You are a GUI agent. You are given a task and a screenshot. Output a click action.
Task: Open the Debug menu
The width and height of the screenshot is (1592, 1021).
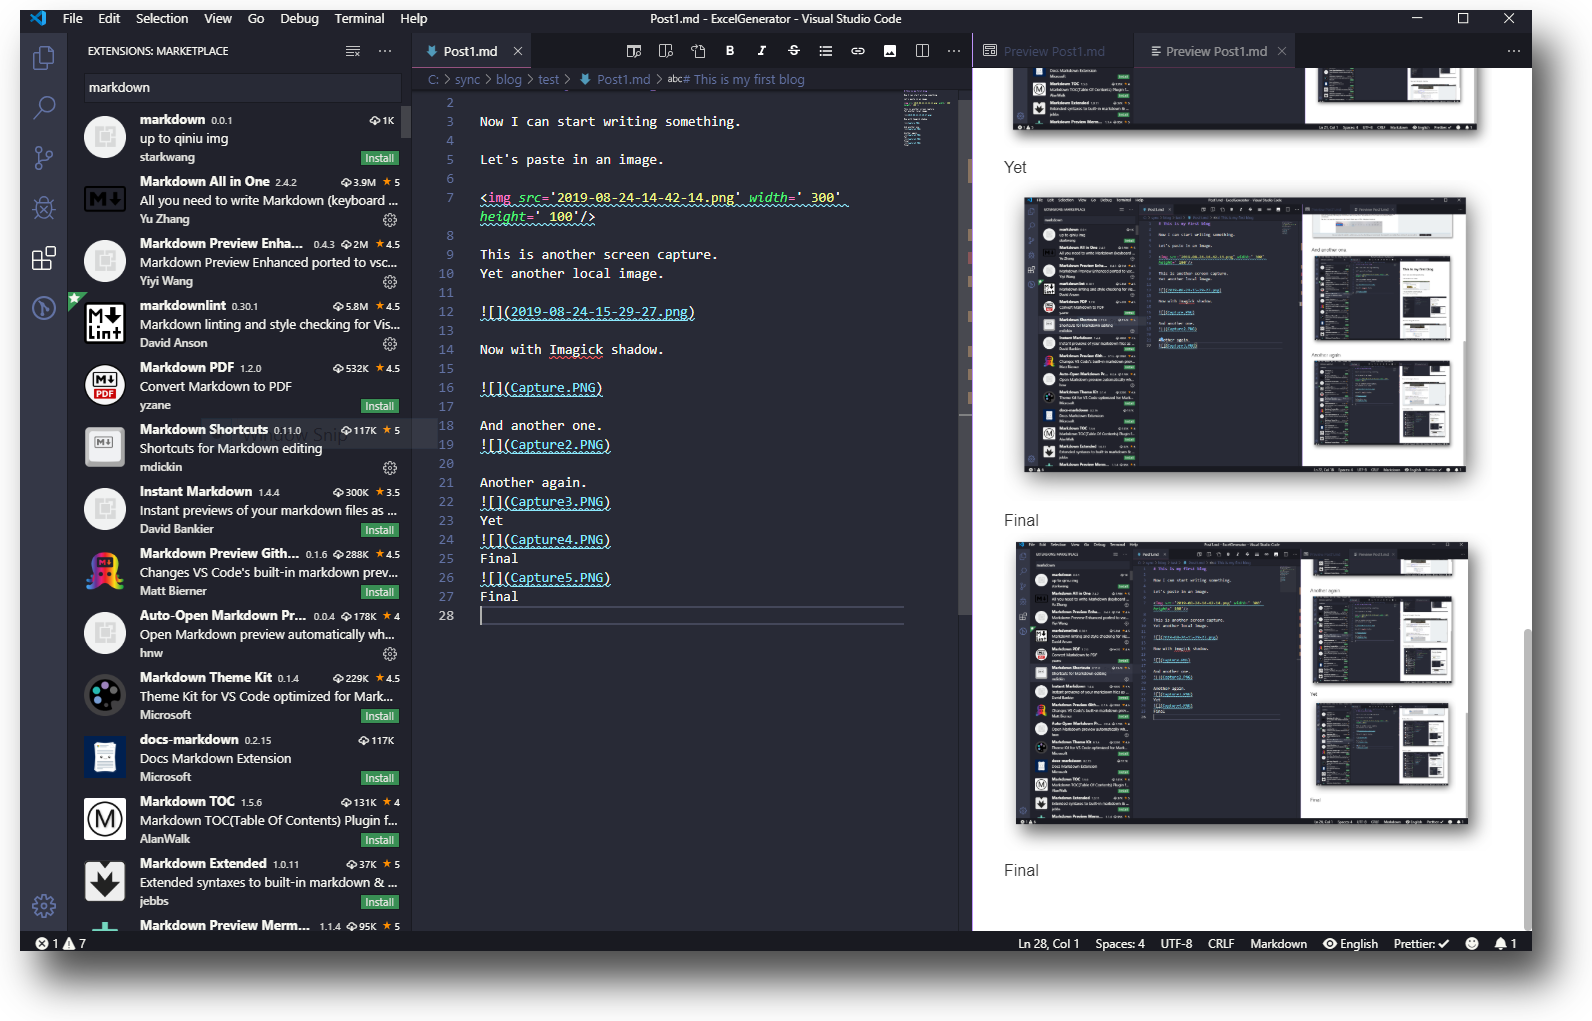[299, 18]
